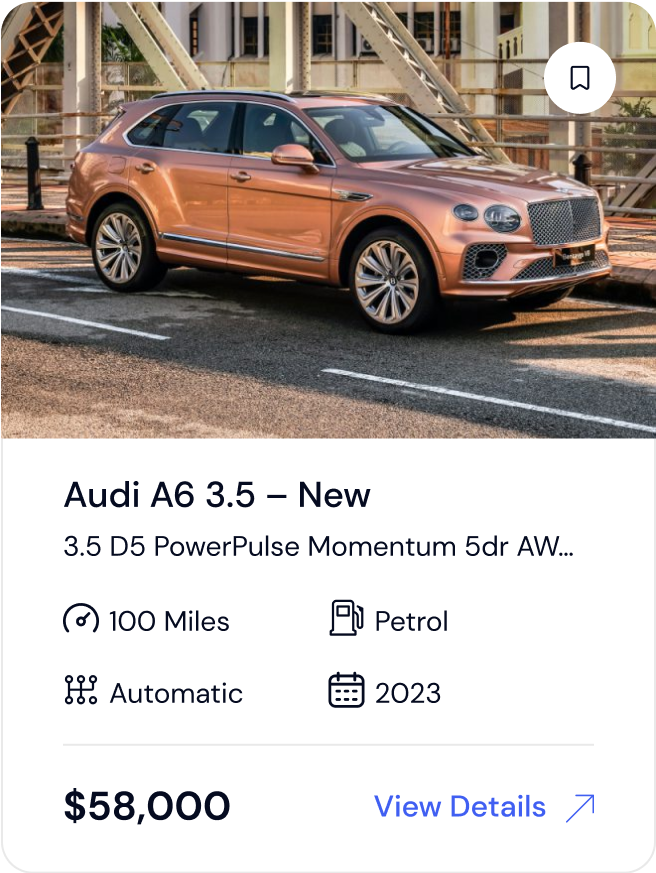Image resolution: width=656 pixels, height=873 pixels.
Task: Click the Petrol fuel type label
Action: point(411,621)
